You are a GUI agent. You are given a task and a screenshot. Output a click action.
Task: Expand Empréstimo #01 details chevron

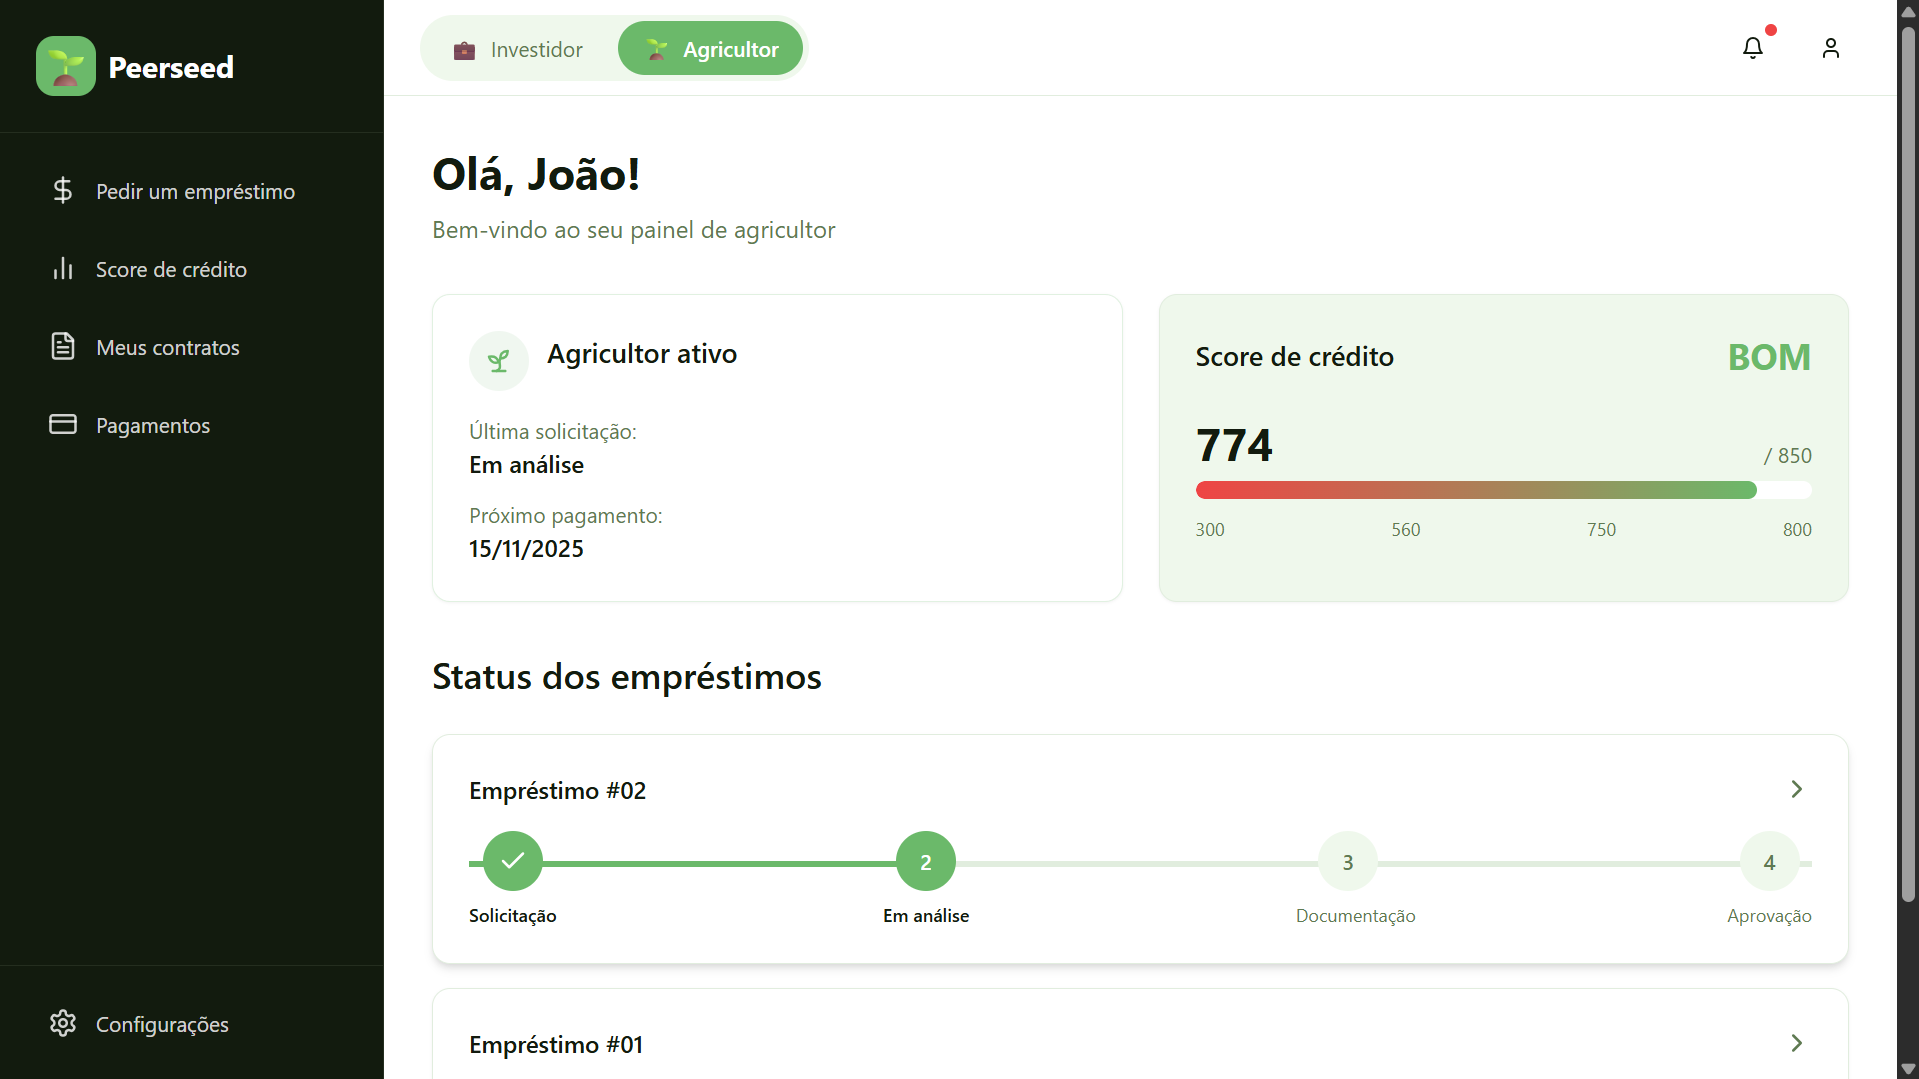click(1796, 1043)
